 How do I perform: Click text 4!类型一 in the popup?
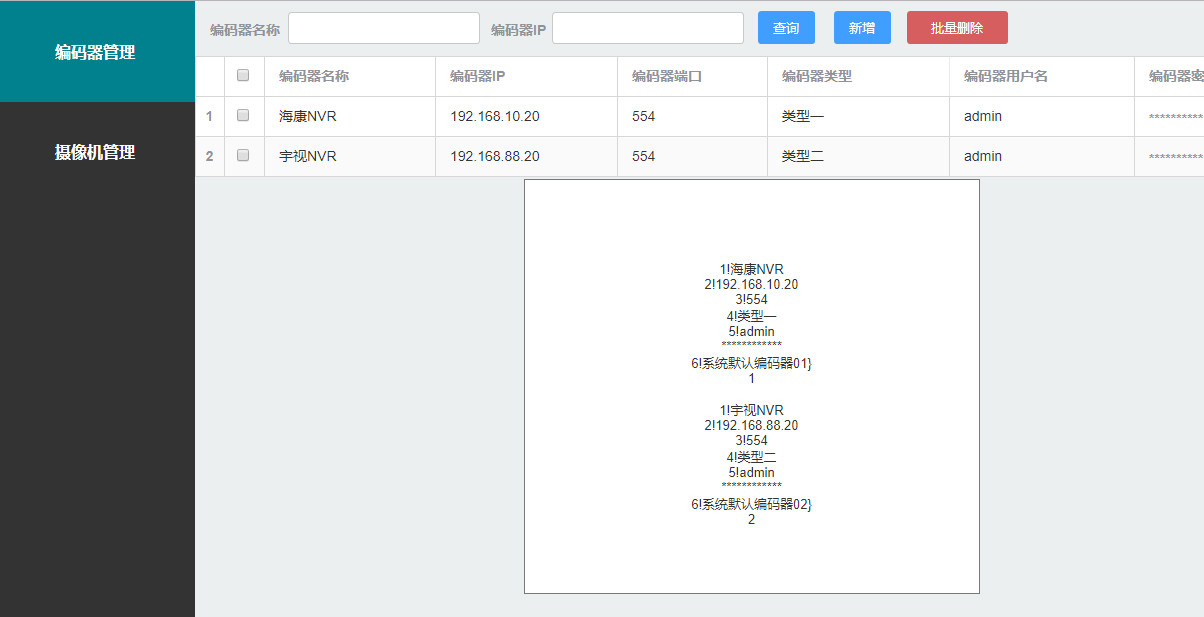pyautogui.click(x=751, y=316)
